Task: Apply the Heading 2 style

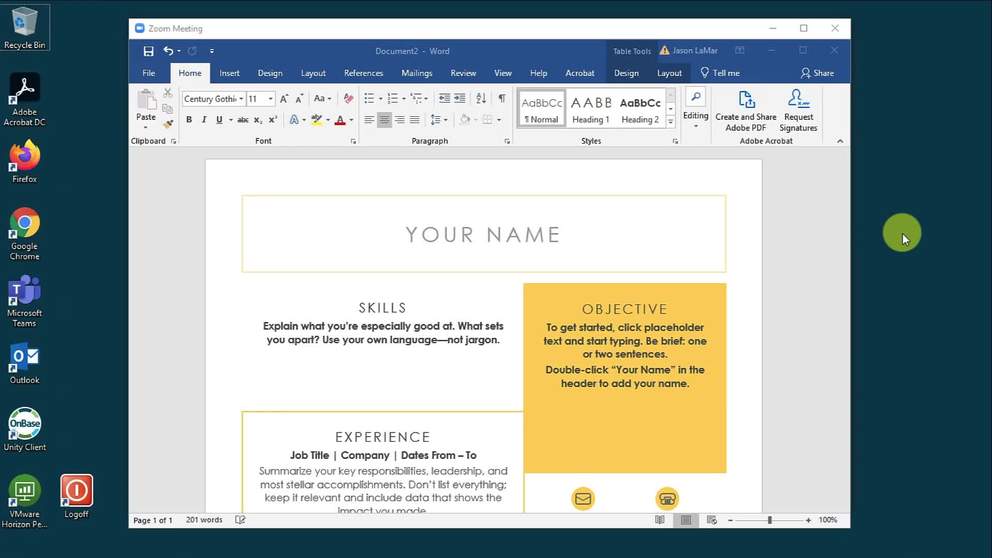Action: coord(640,109)
